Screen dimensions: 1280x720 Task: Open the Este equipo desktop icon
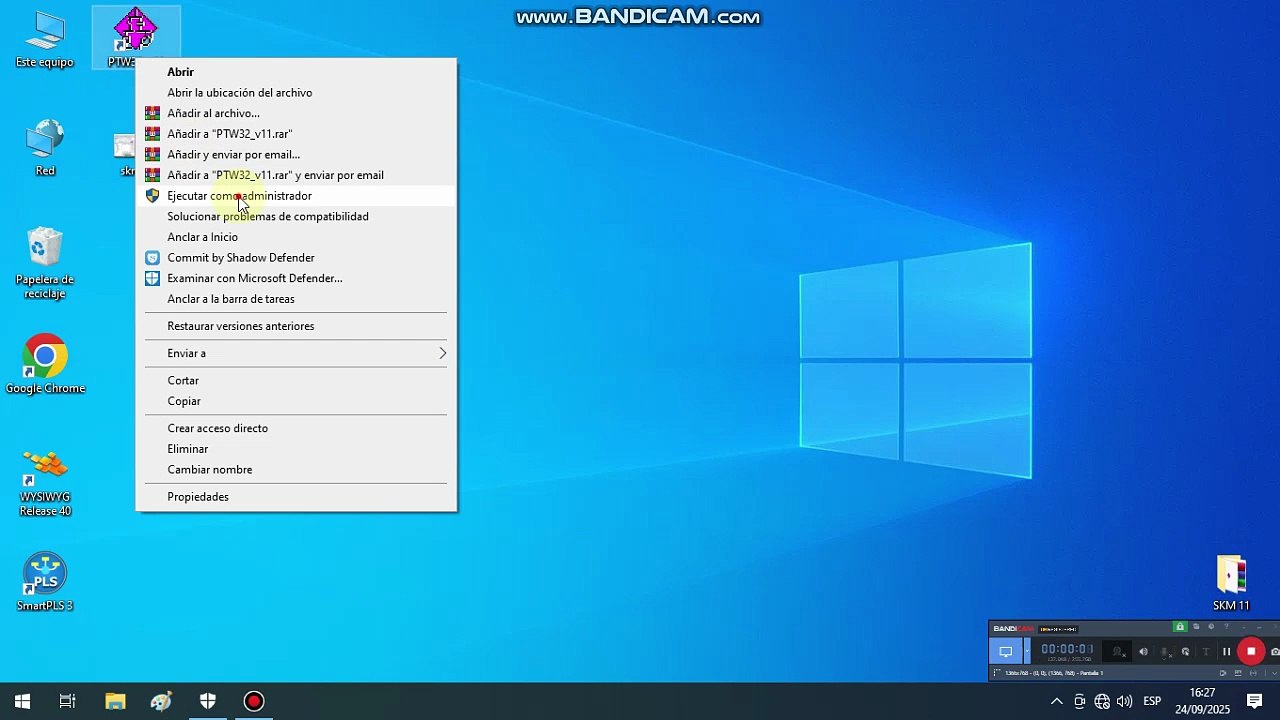coord(45,40)
